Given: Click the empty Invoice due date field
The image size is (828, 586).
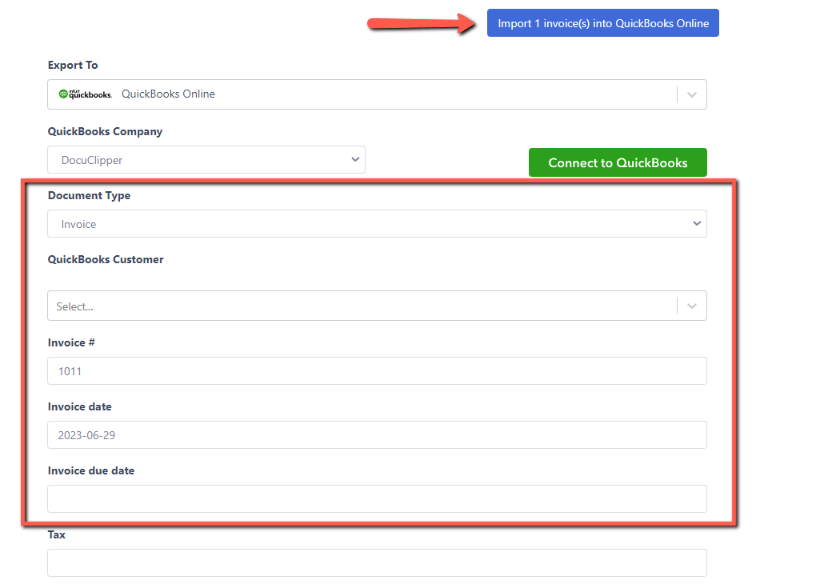Looking at the screenshot, I should [x=377, y=499].
